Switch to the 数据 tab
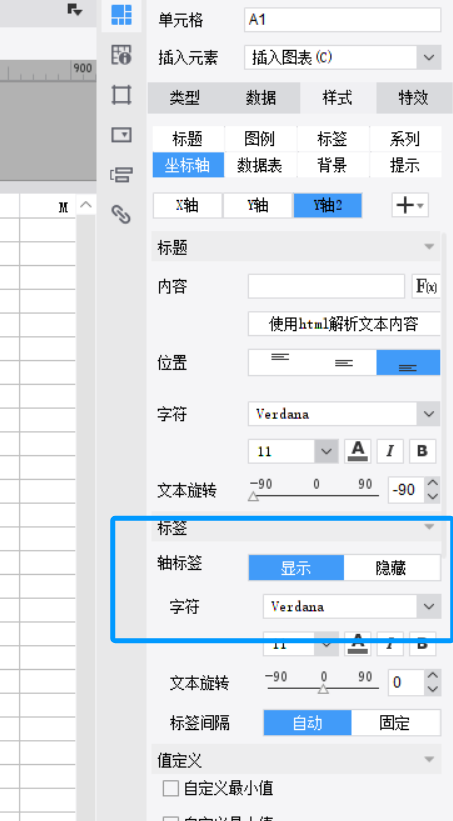Image resolution: width=453 pixels, height=821 pixels. [x=261, y=97]
